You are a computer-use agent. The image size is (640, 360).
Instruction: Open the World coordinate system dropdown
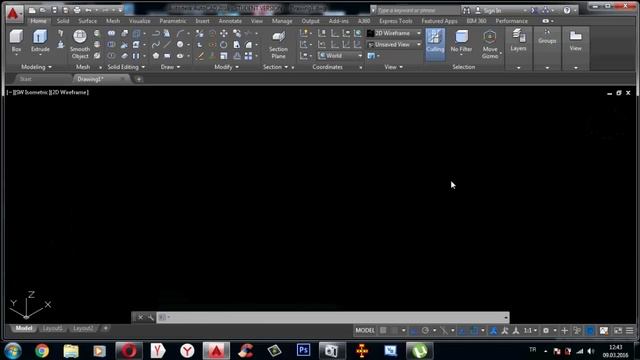[340, 56]
